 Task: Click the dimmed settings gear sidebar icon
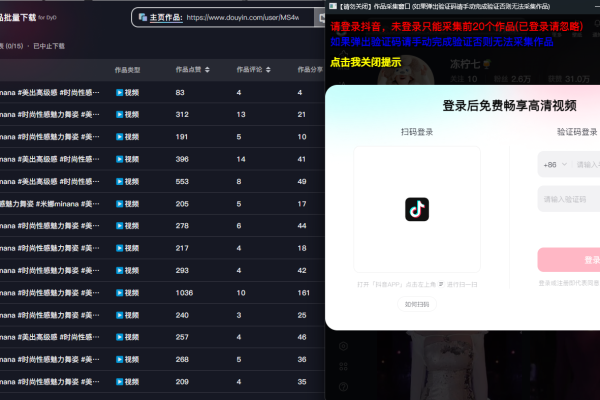[x=343, y=346]
